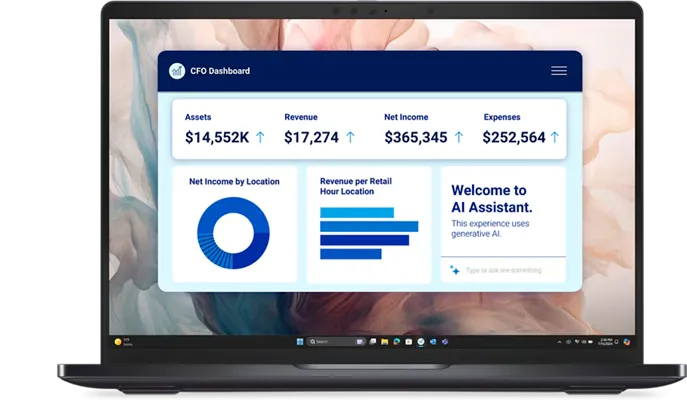Click the CFO Dashboard logo icon

click(177, 71)
